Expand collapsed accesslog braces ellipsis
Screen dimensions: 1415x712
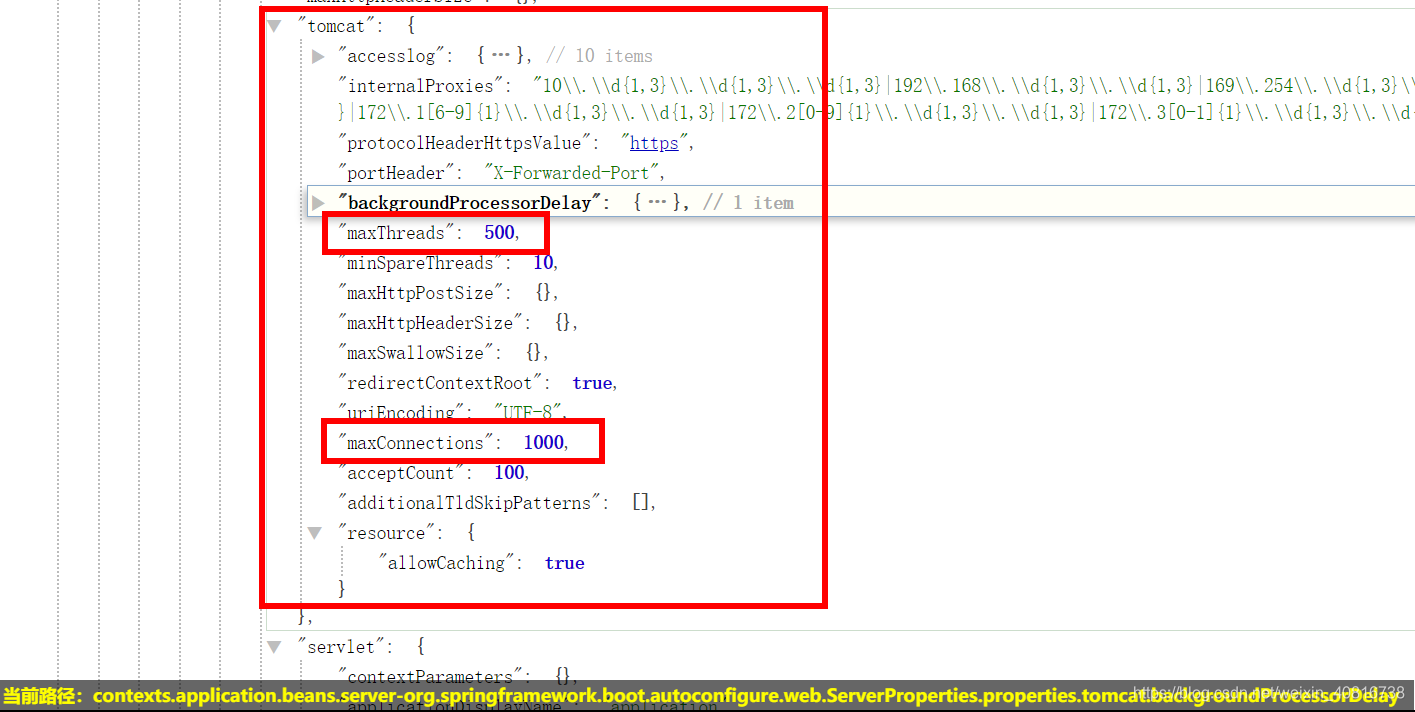click(x=500, y=56)
